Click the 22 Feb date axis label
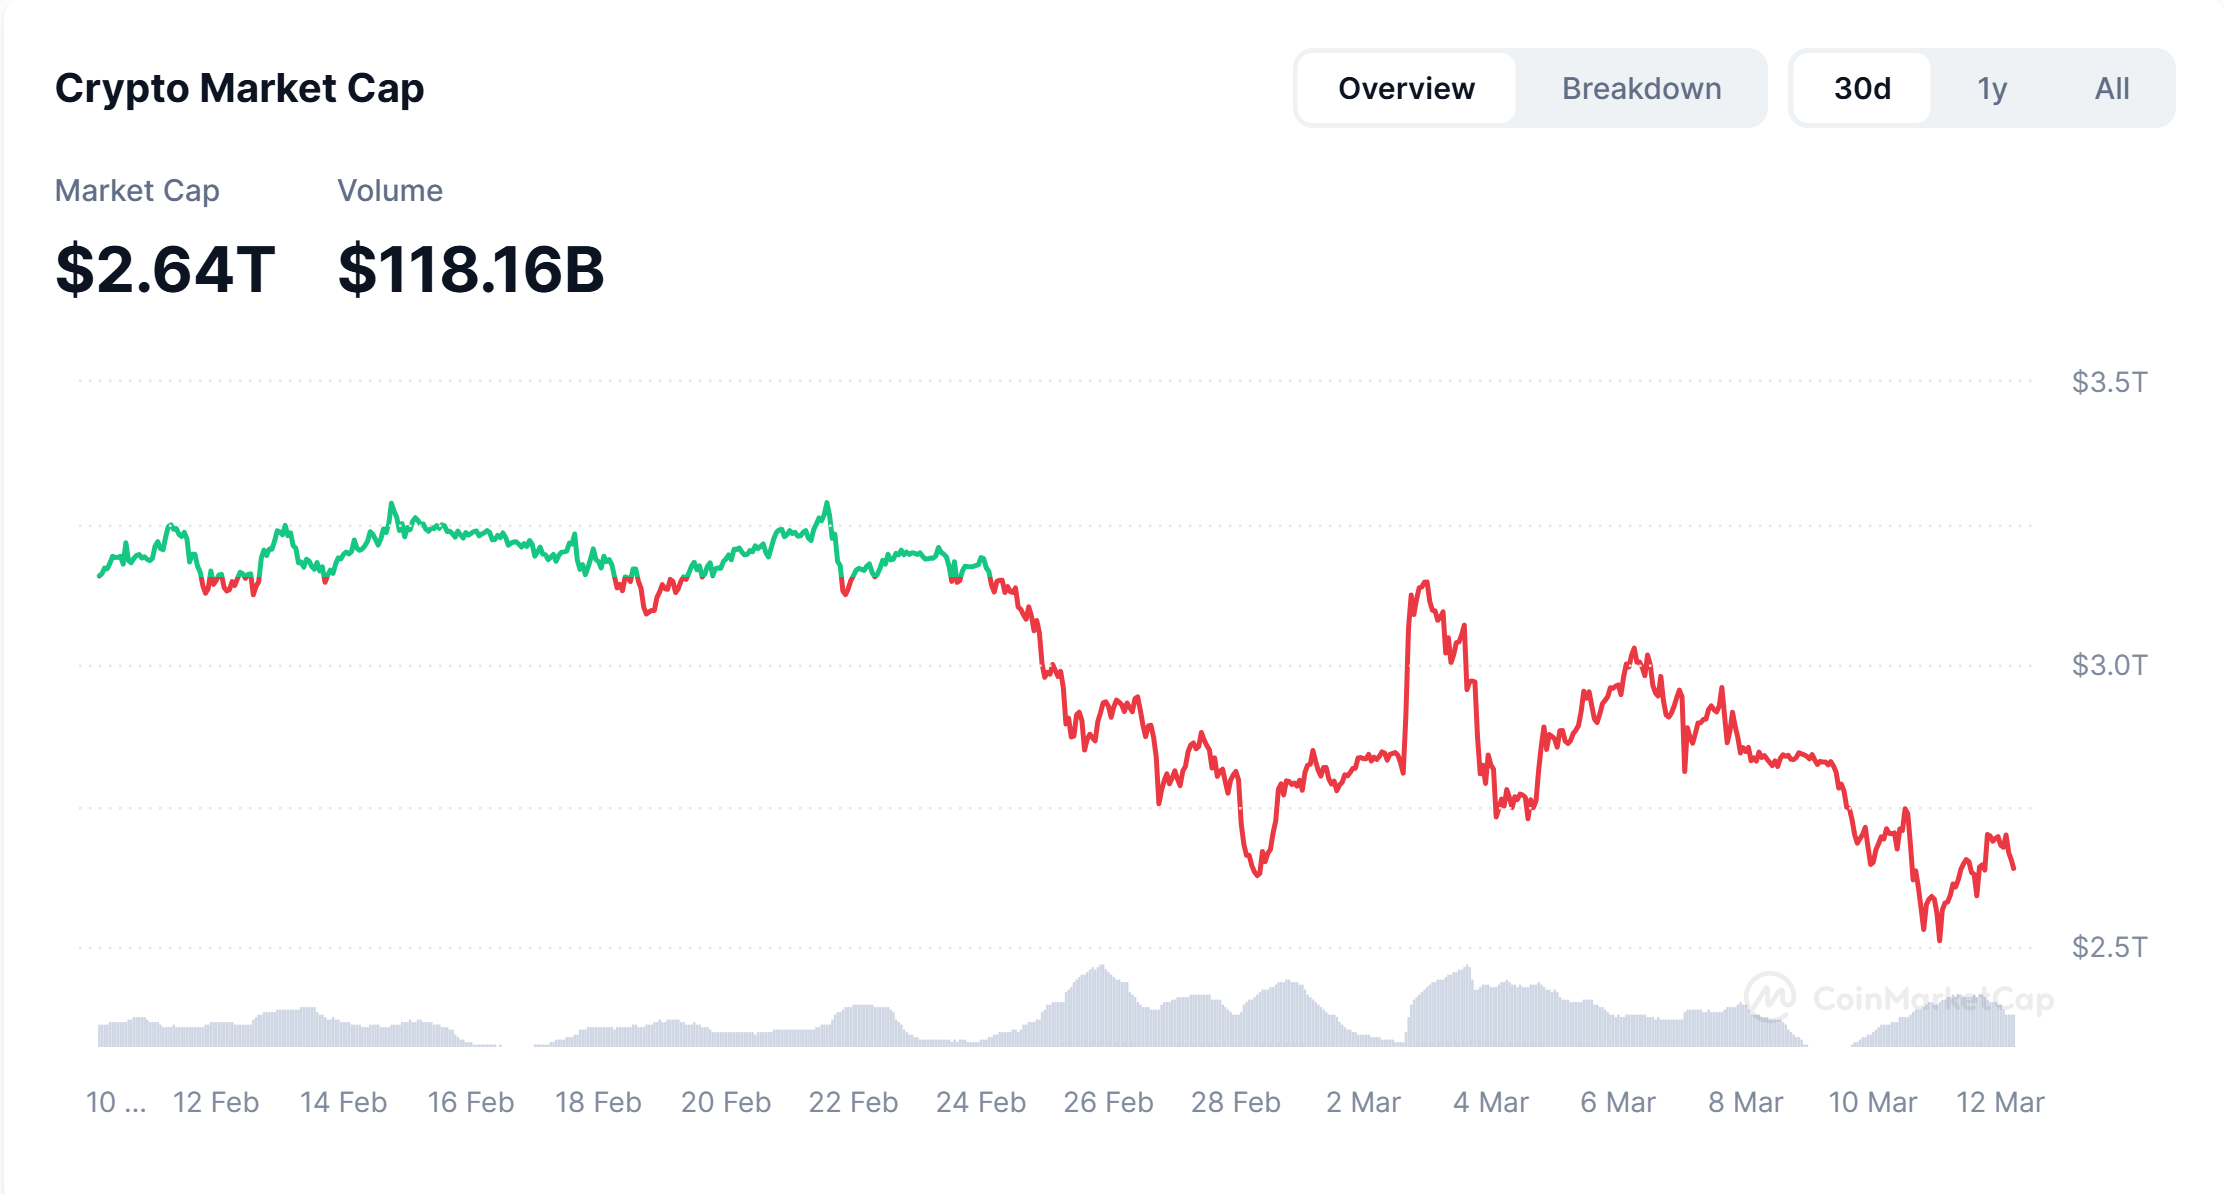This screenshot has width=2224, height=1194. coord(853,1102)
